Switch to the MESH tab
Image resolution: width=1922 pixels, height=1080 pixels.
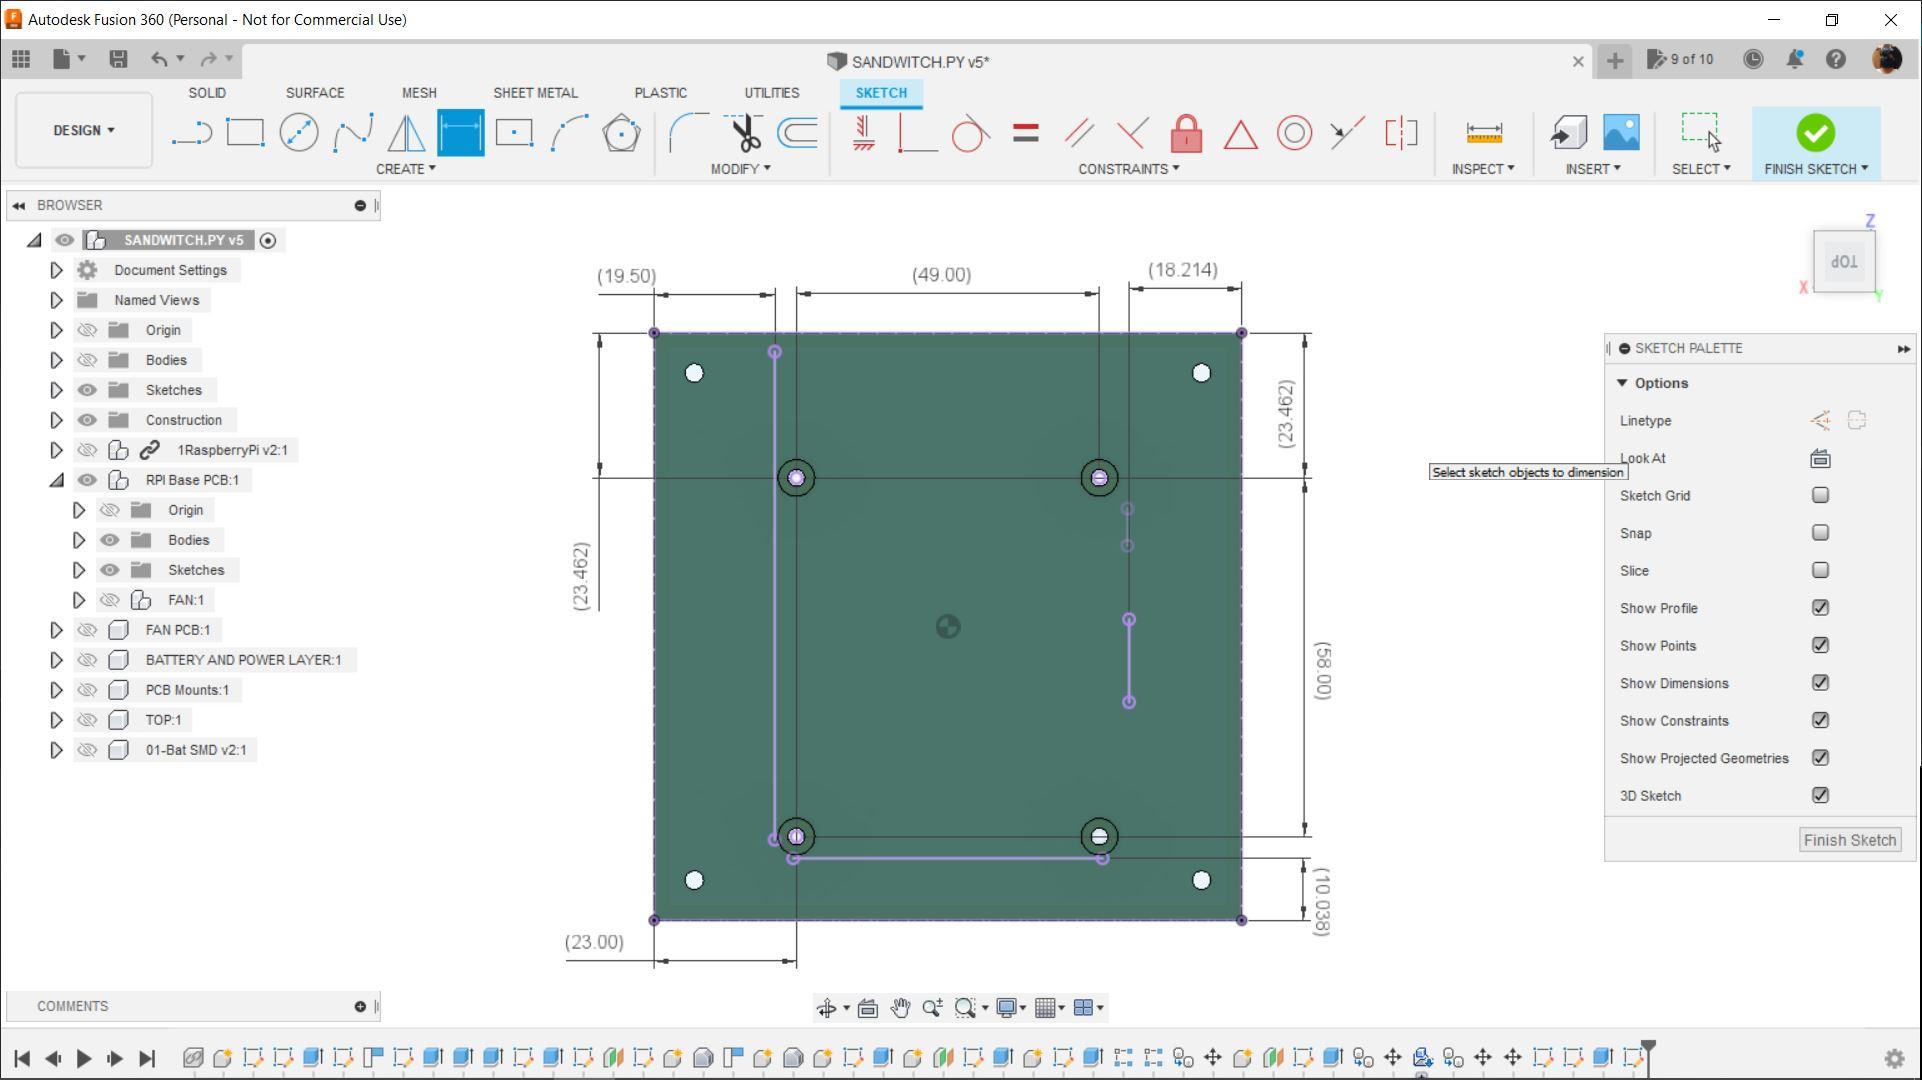point(419,93)
